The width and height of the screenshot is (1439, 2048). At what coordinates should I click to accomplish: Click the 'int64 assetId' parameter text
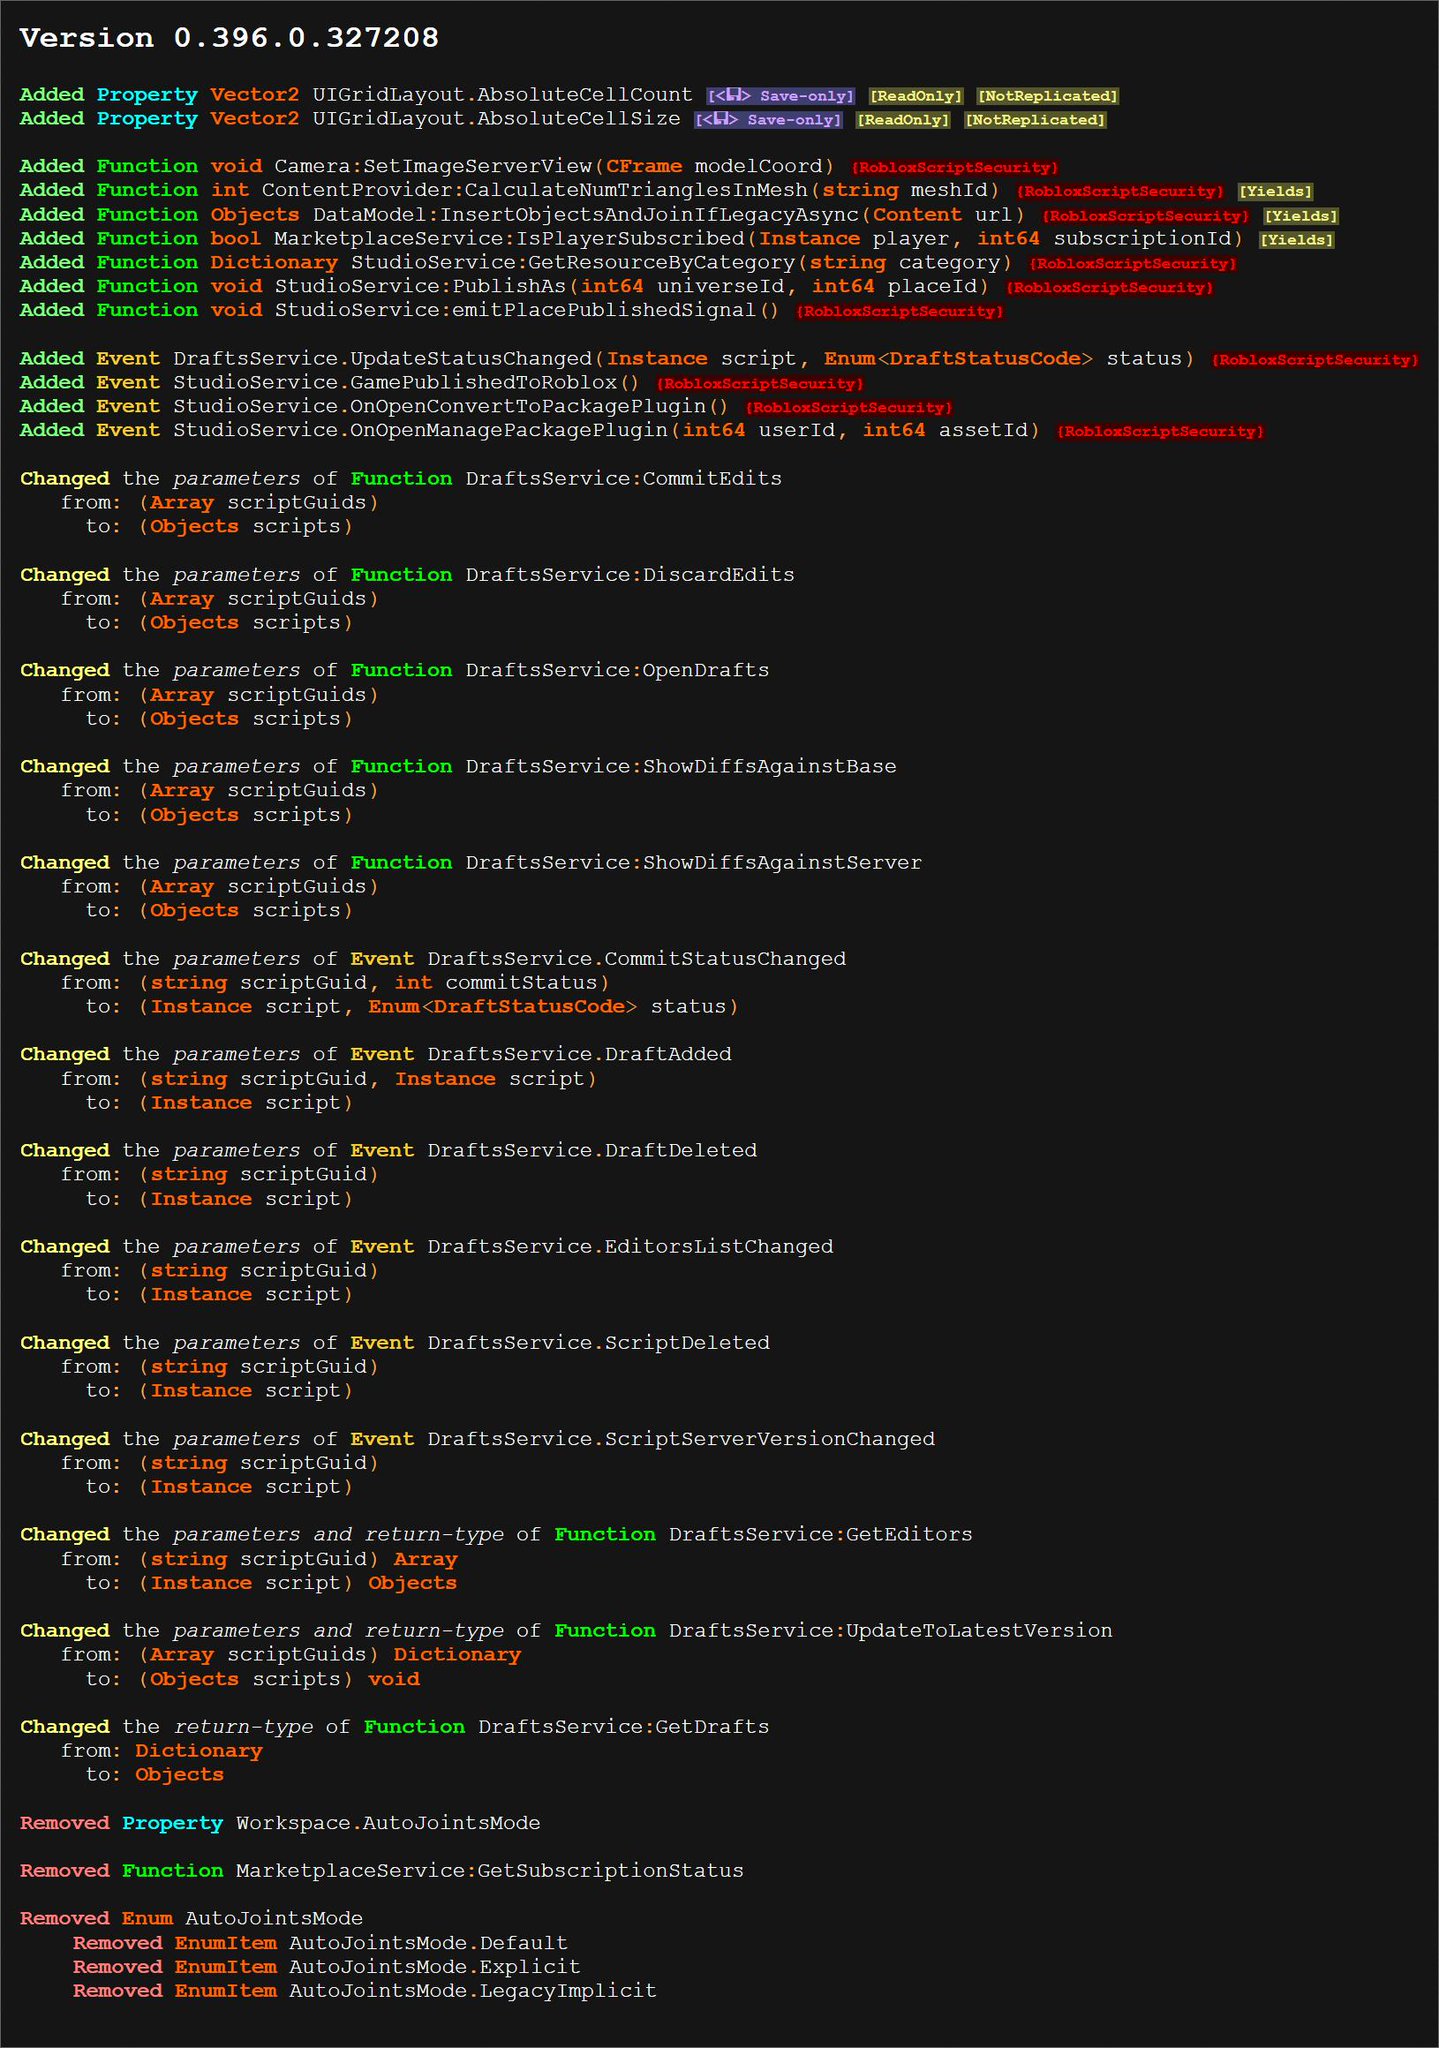point(945,431)
